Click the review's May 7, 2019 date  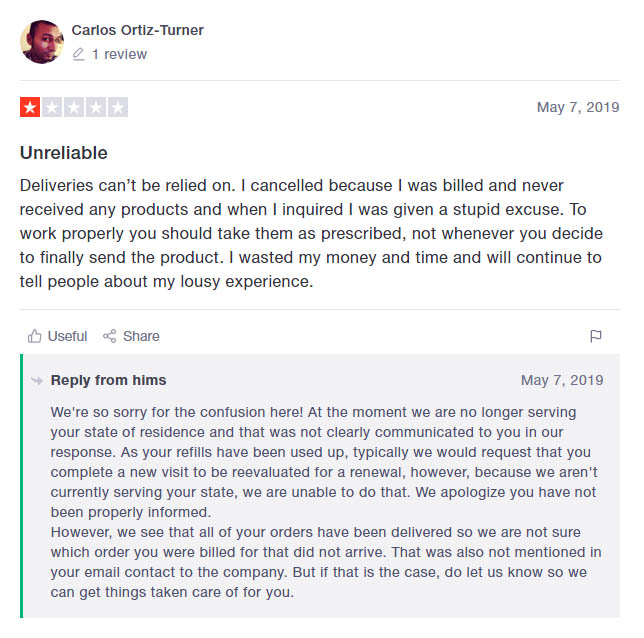(x=577, y=108)
